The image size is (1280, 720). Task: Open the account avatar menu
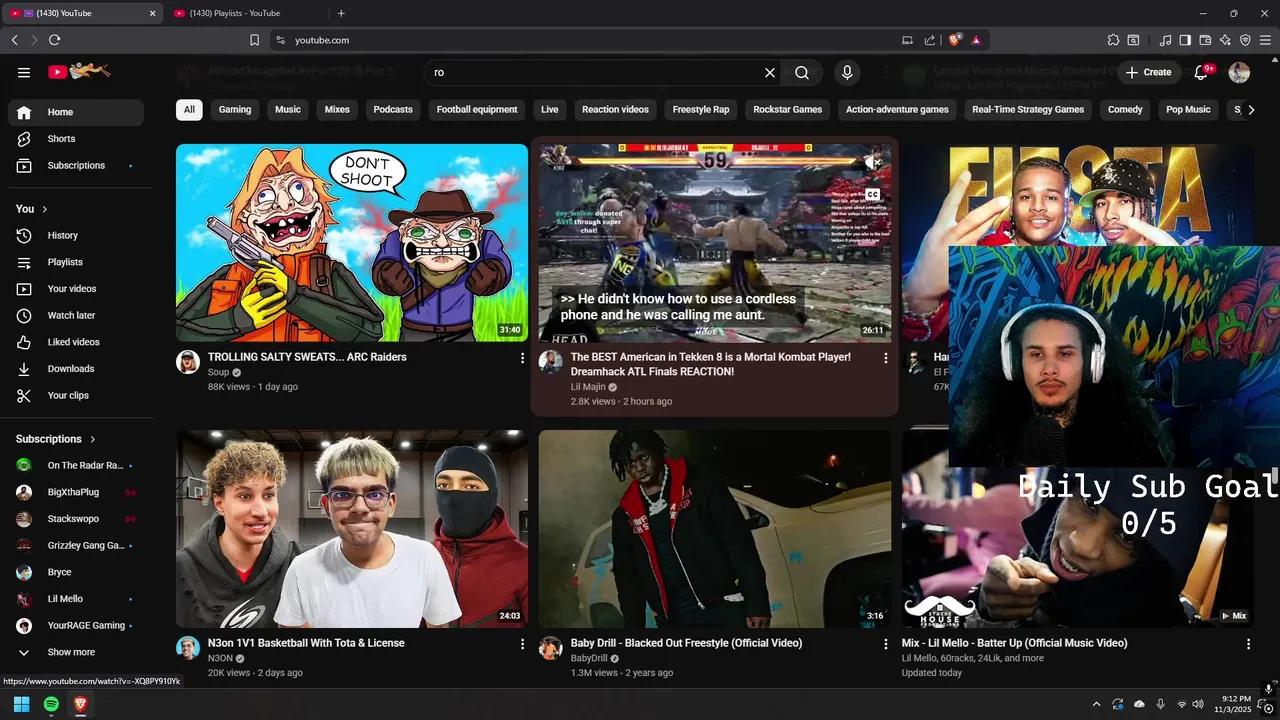tap(1239, 72)
